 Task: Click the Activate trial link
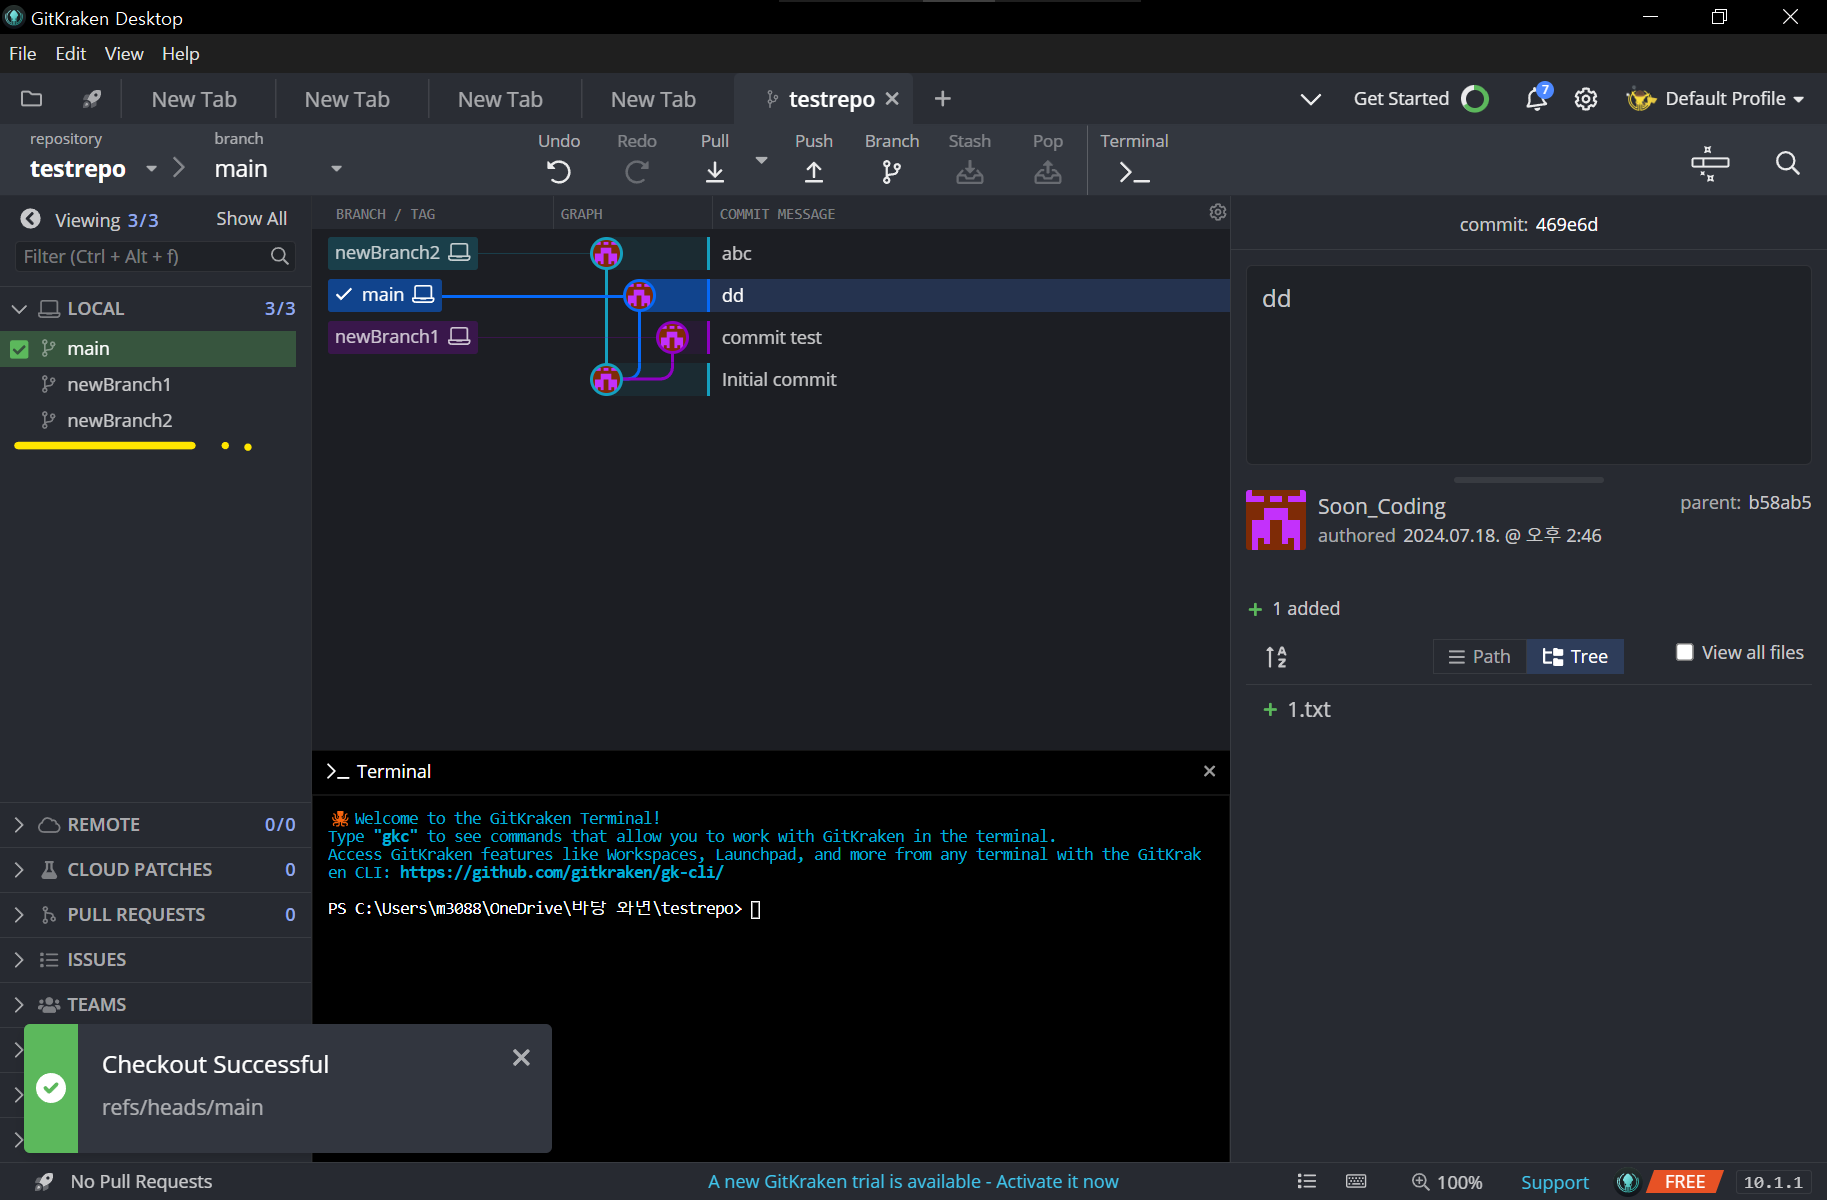[913, 1182]
